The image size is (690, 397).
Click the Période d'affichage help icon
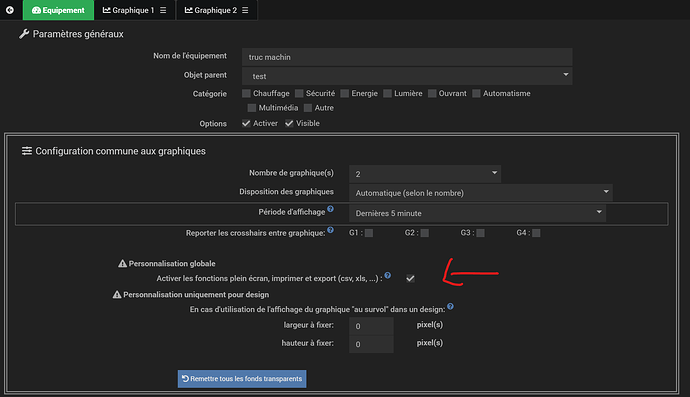tap(330, 209)
